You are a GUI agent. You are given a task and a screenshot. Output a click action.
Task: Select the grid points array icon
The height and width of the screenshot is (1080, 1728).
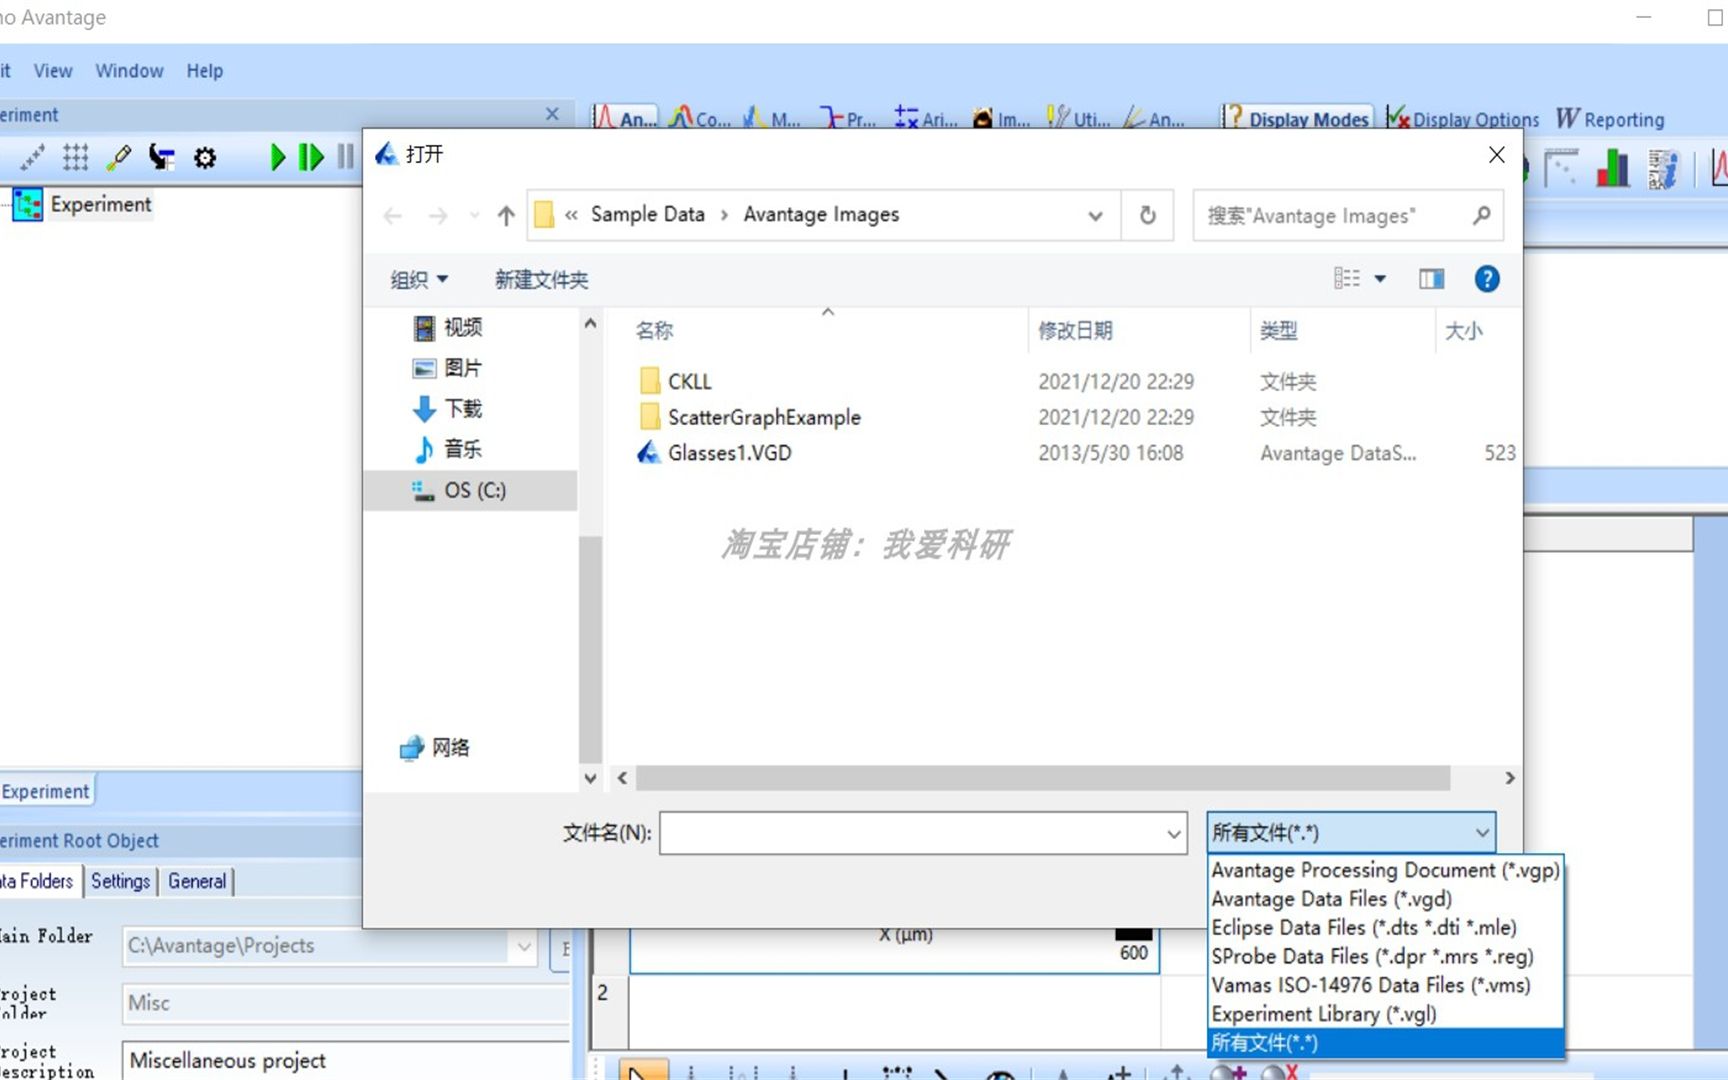[75, 157]
